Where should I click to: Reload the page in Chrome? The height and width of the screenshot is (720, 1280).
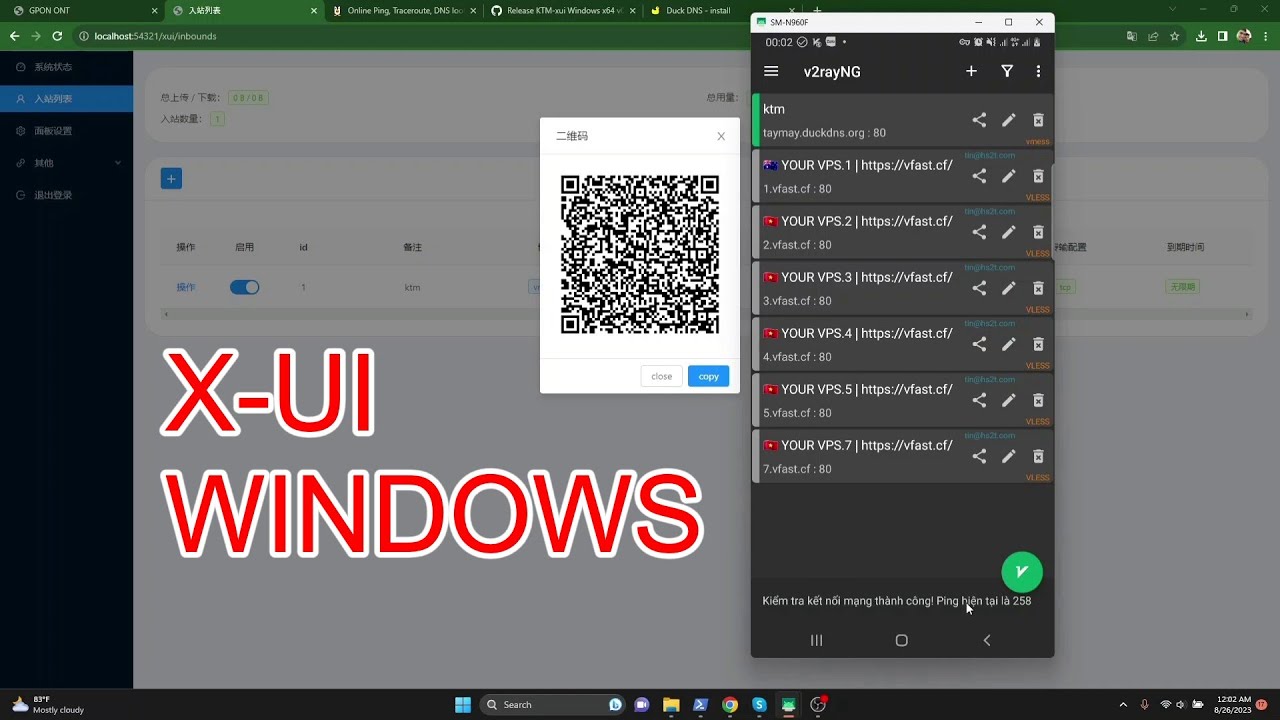tap(57, 36)
